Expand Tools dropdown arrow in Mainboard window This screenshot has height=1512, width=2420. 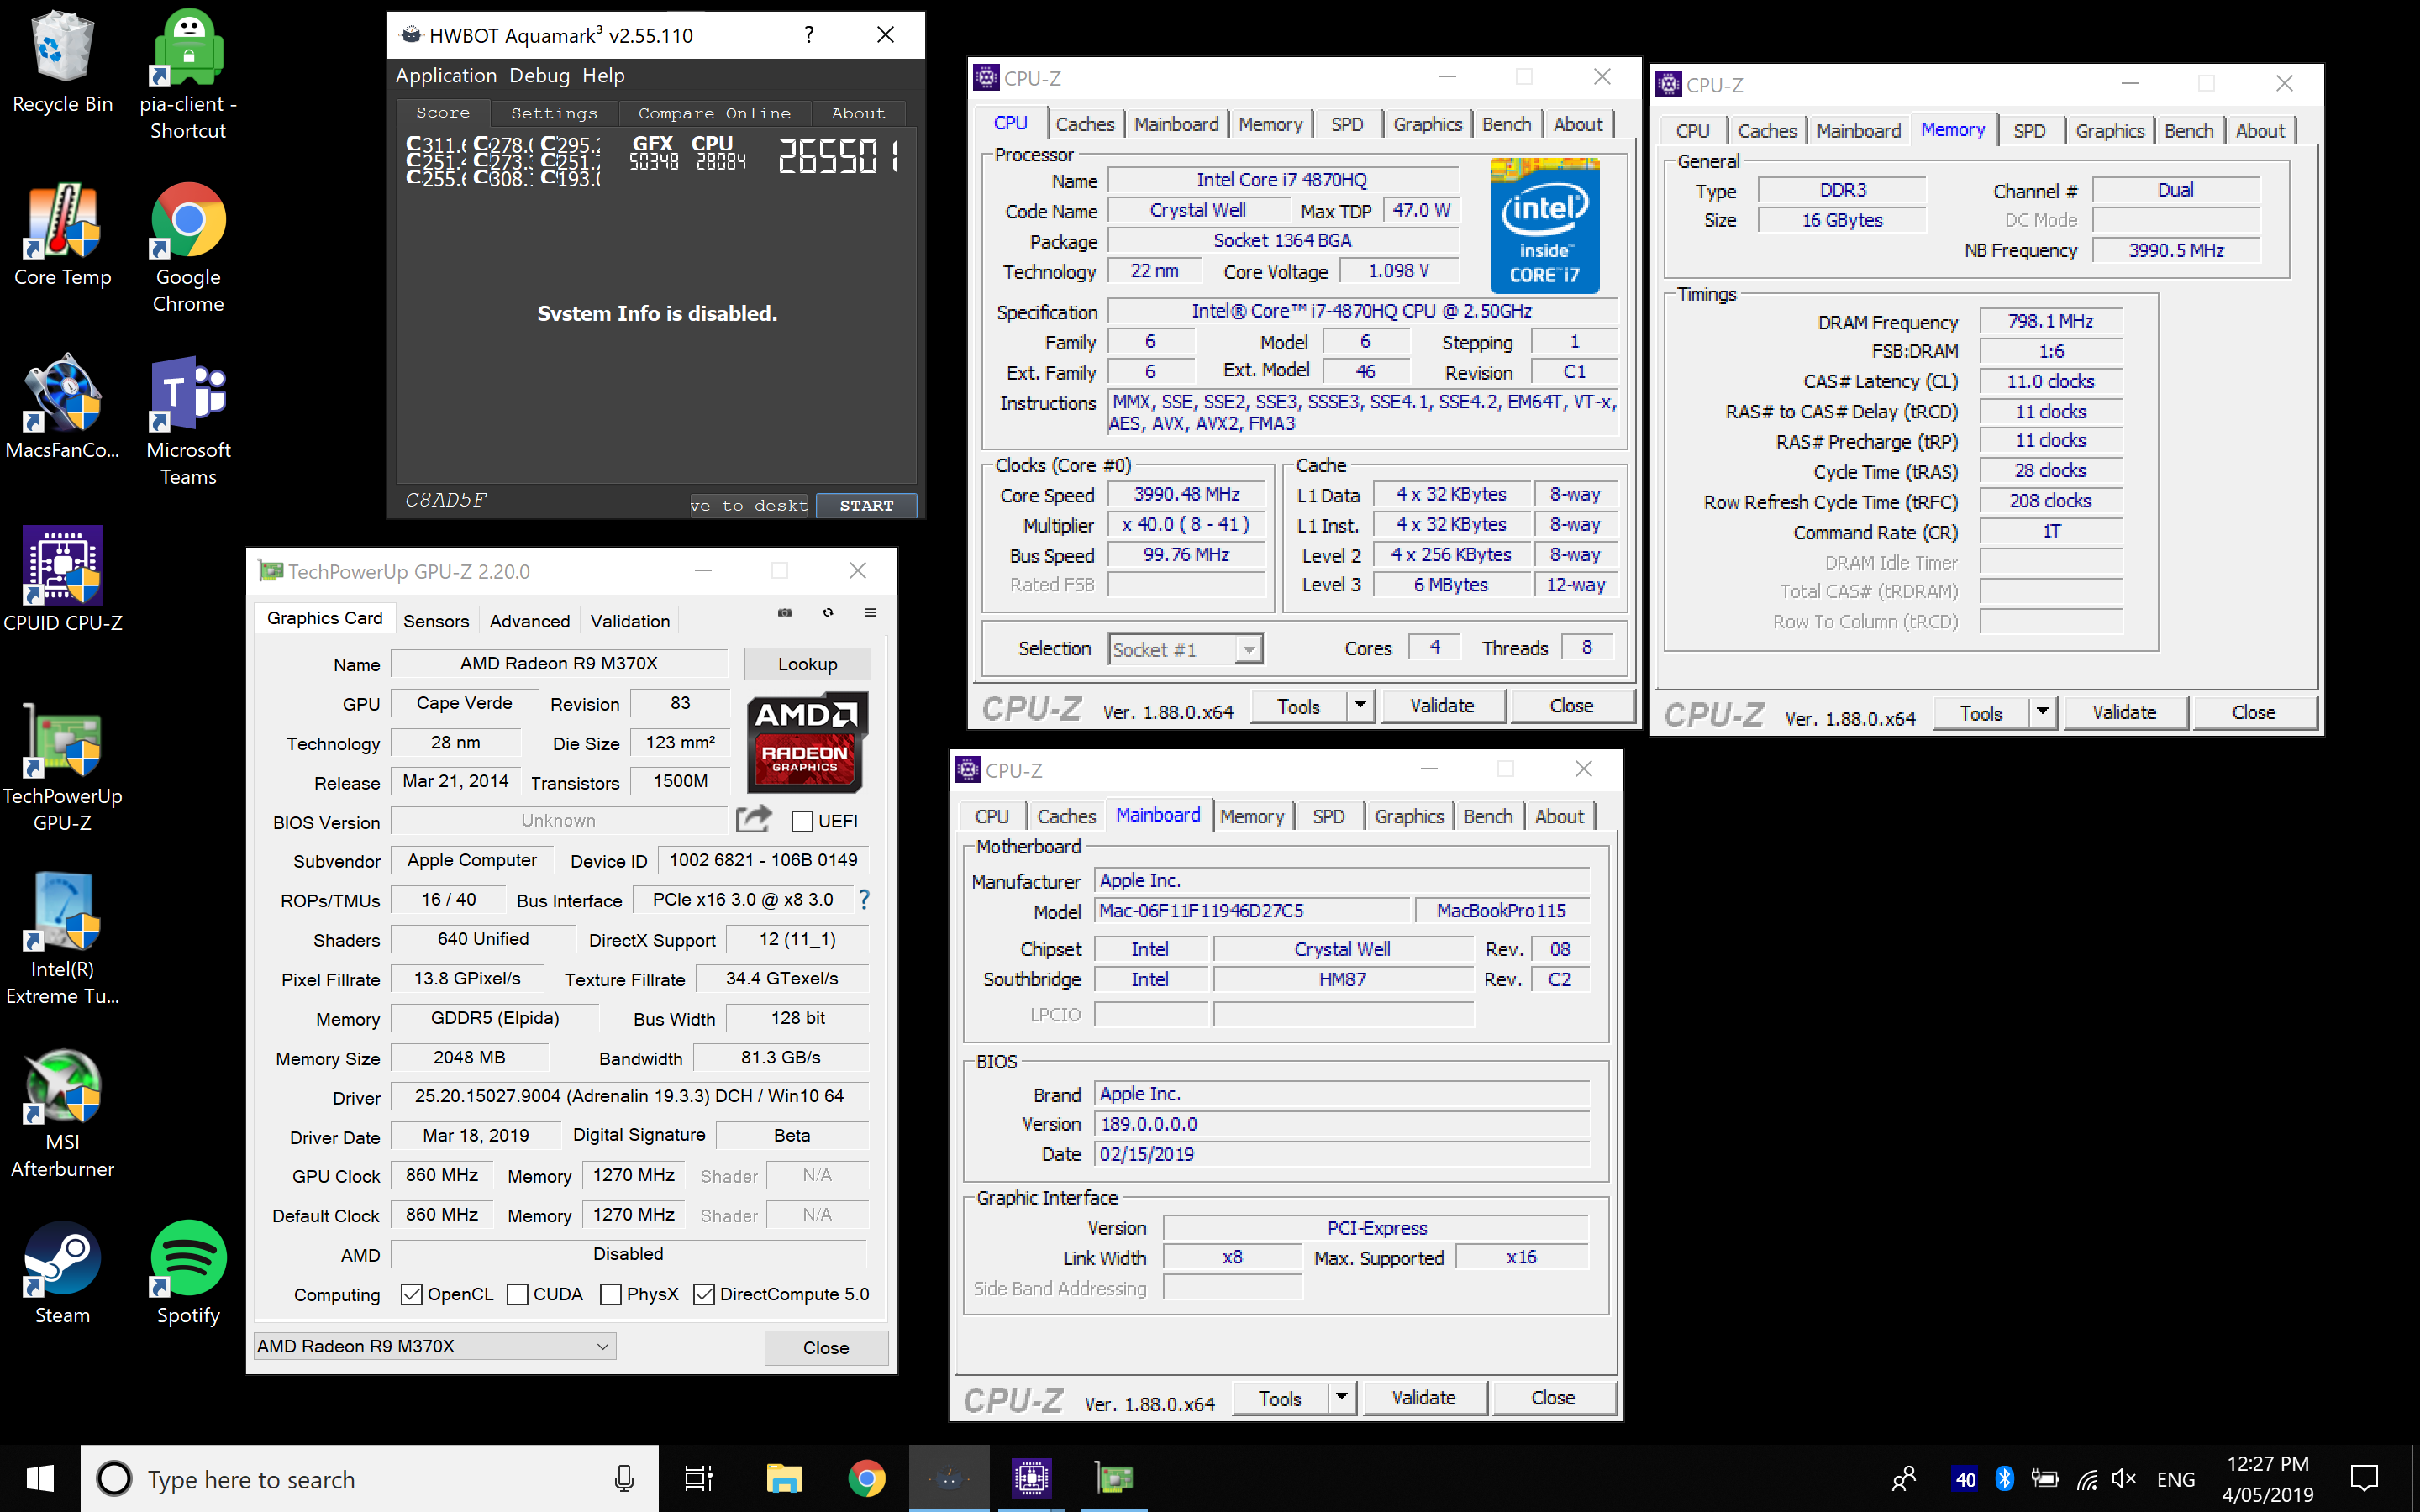pos(1341,1398)
